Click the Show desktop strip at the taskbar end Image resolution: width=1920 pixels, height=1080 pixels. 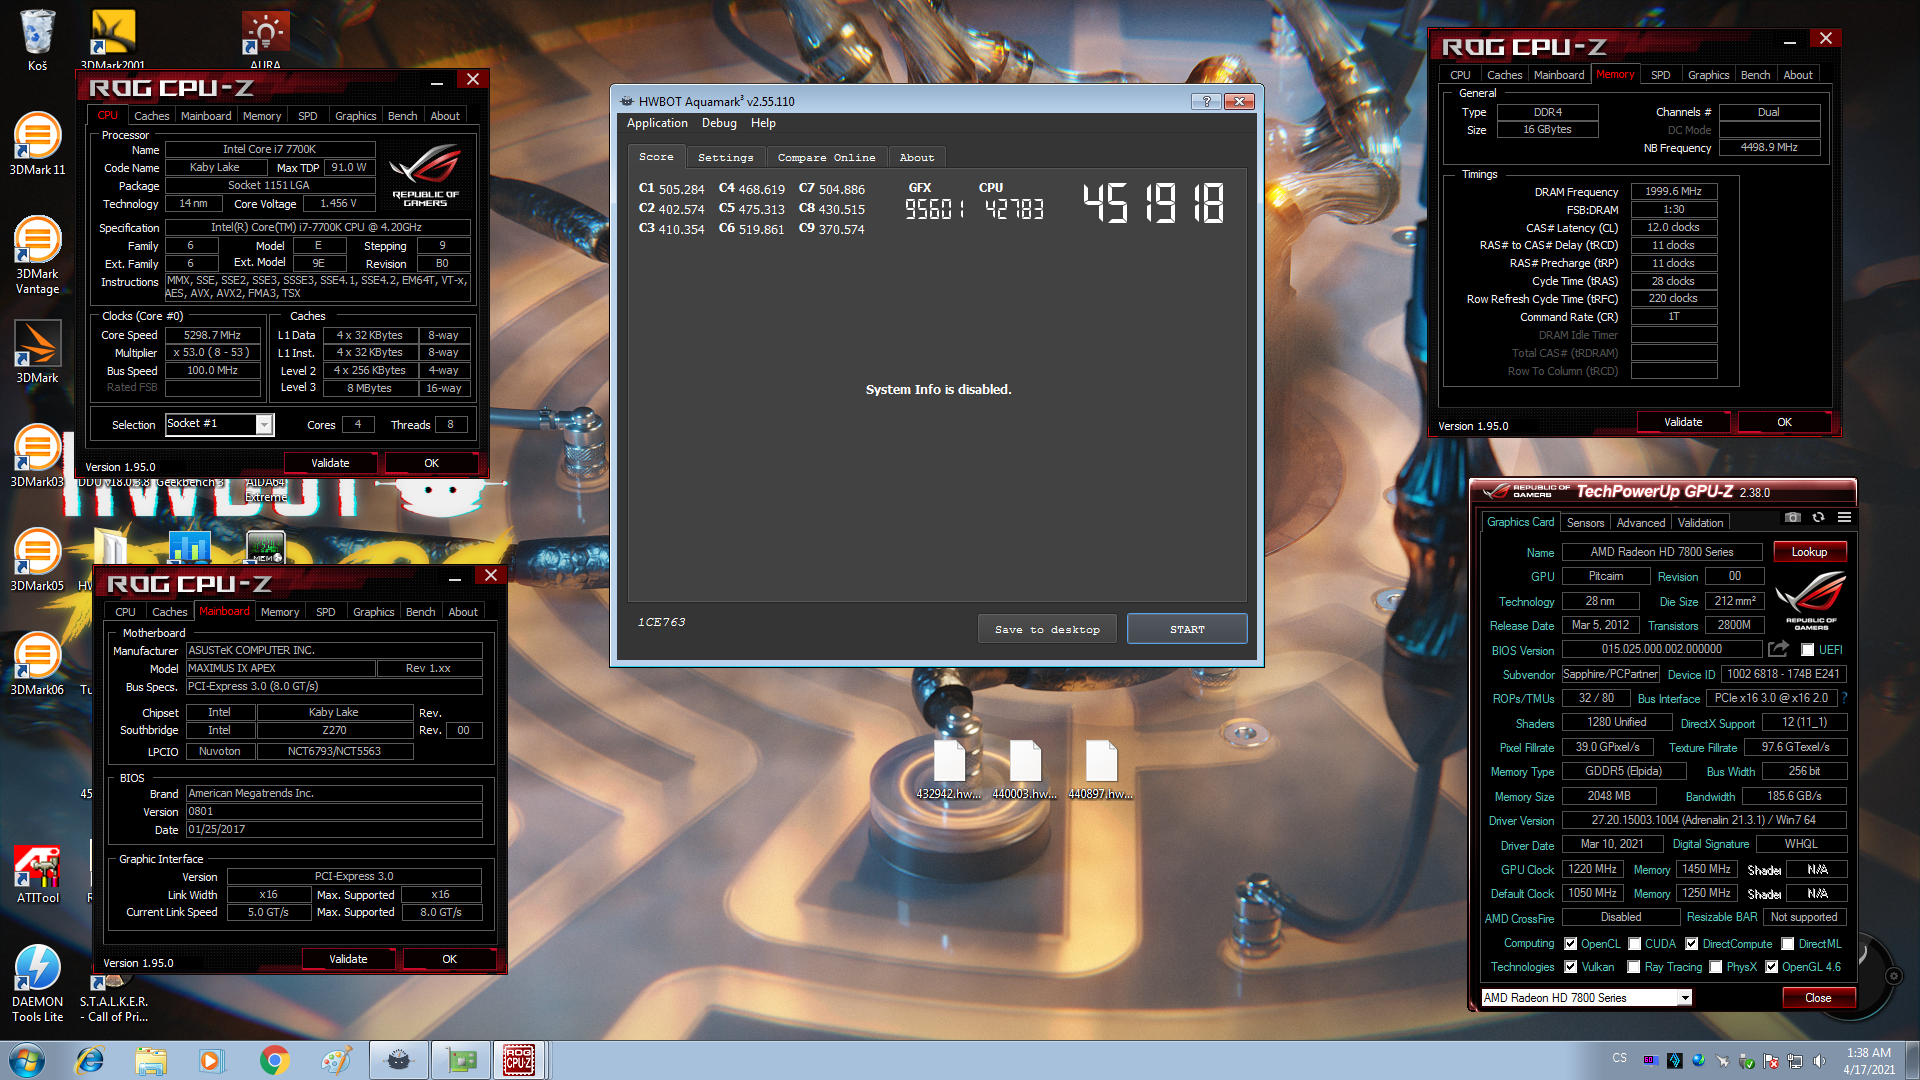click(x=1911, y=1060)
